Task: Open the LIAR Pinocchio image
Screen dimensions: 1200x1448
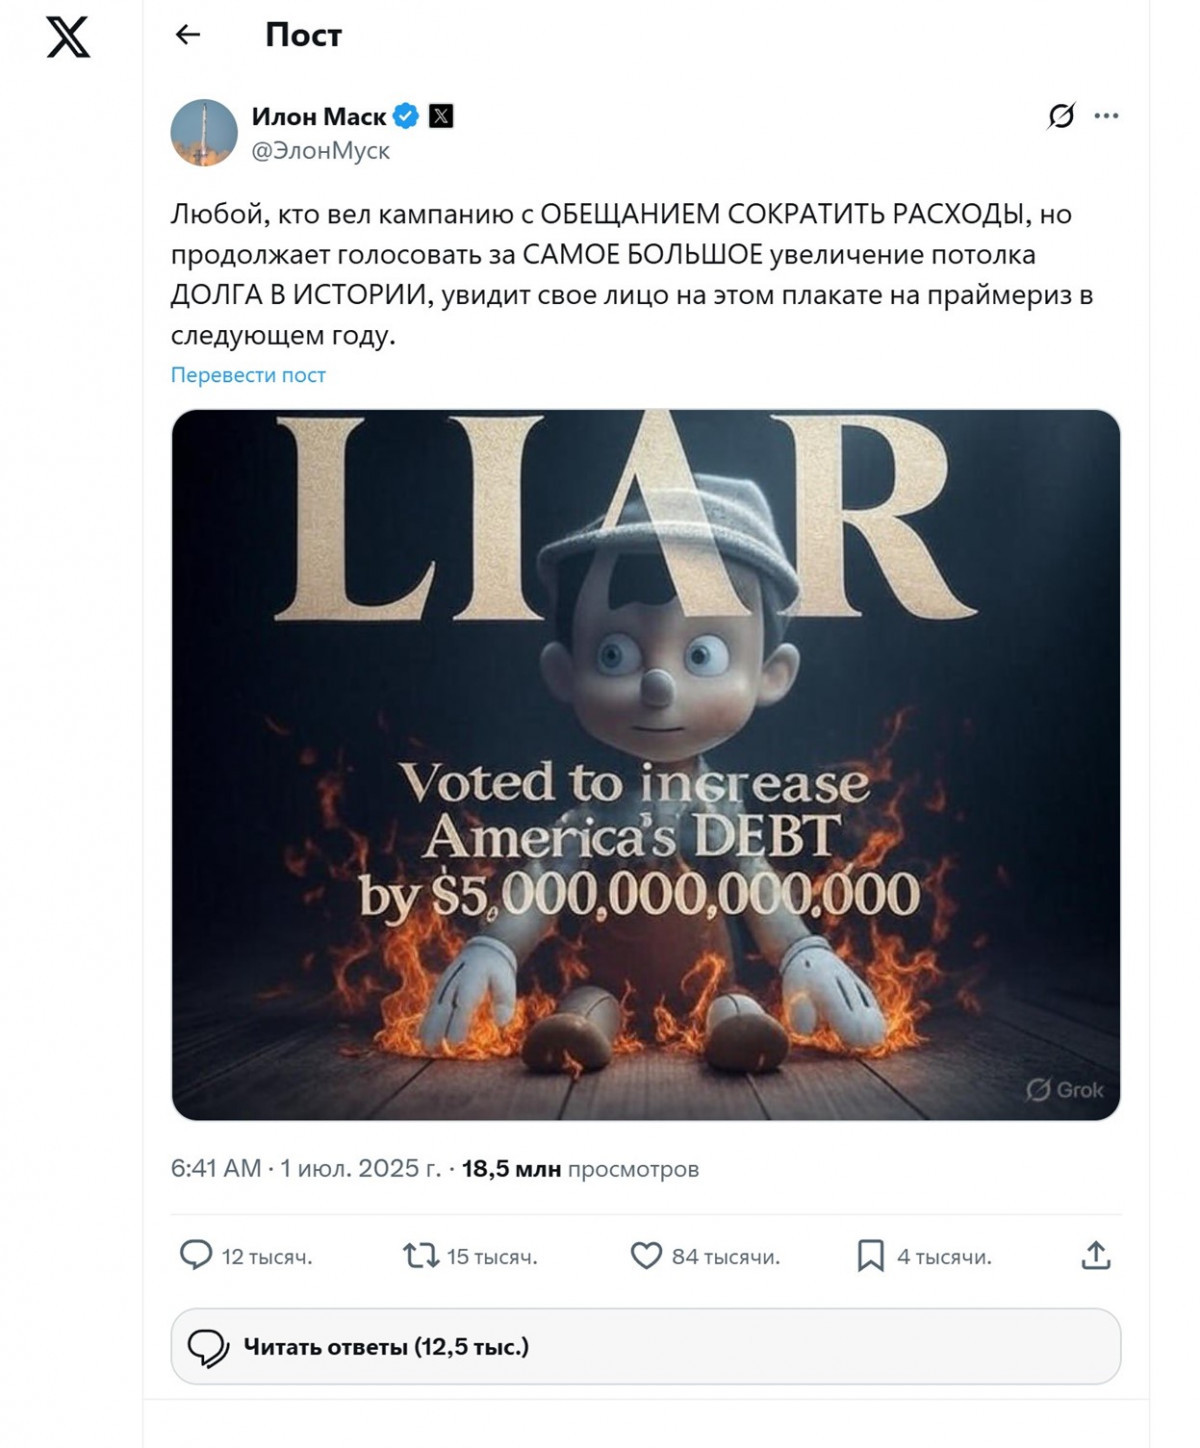Action: point(645,764)
